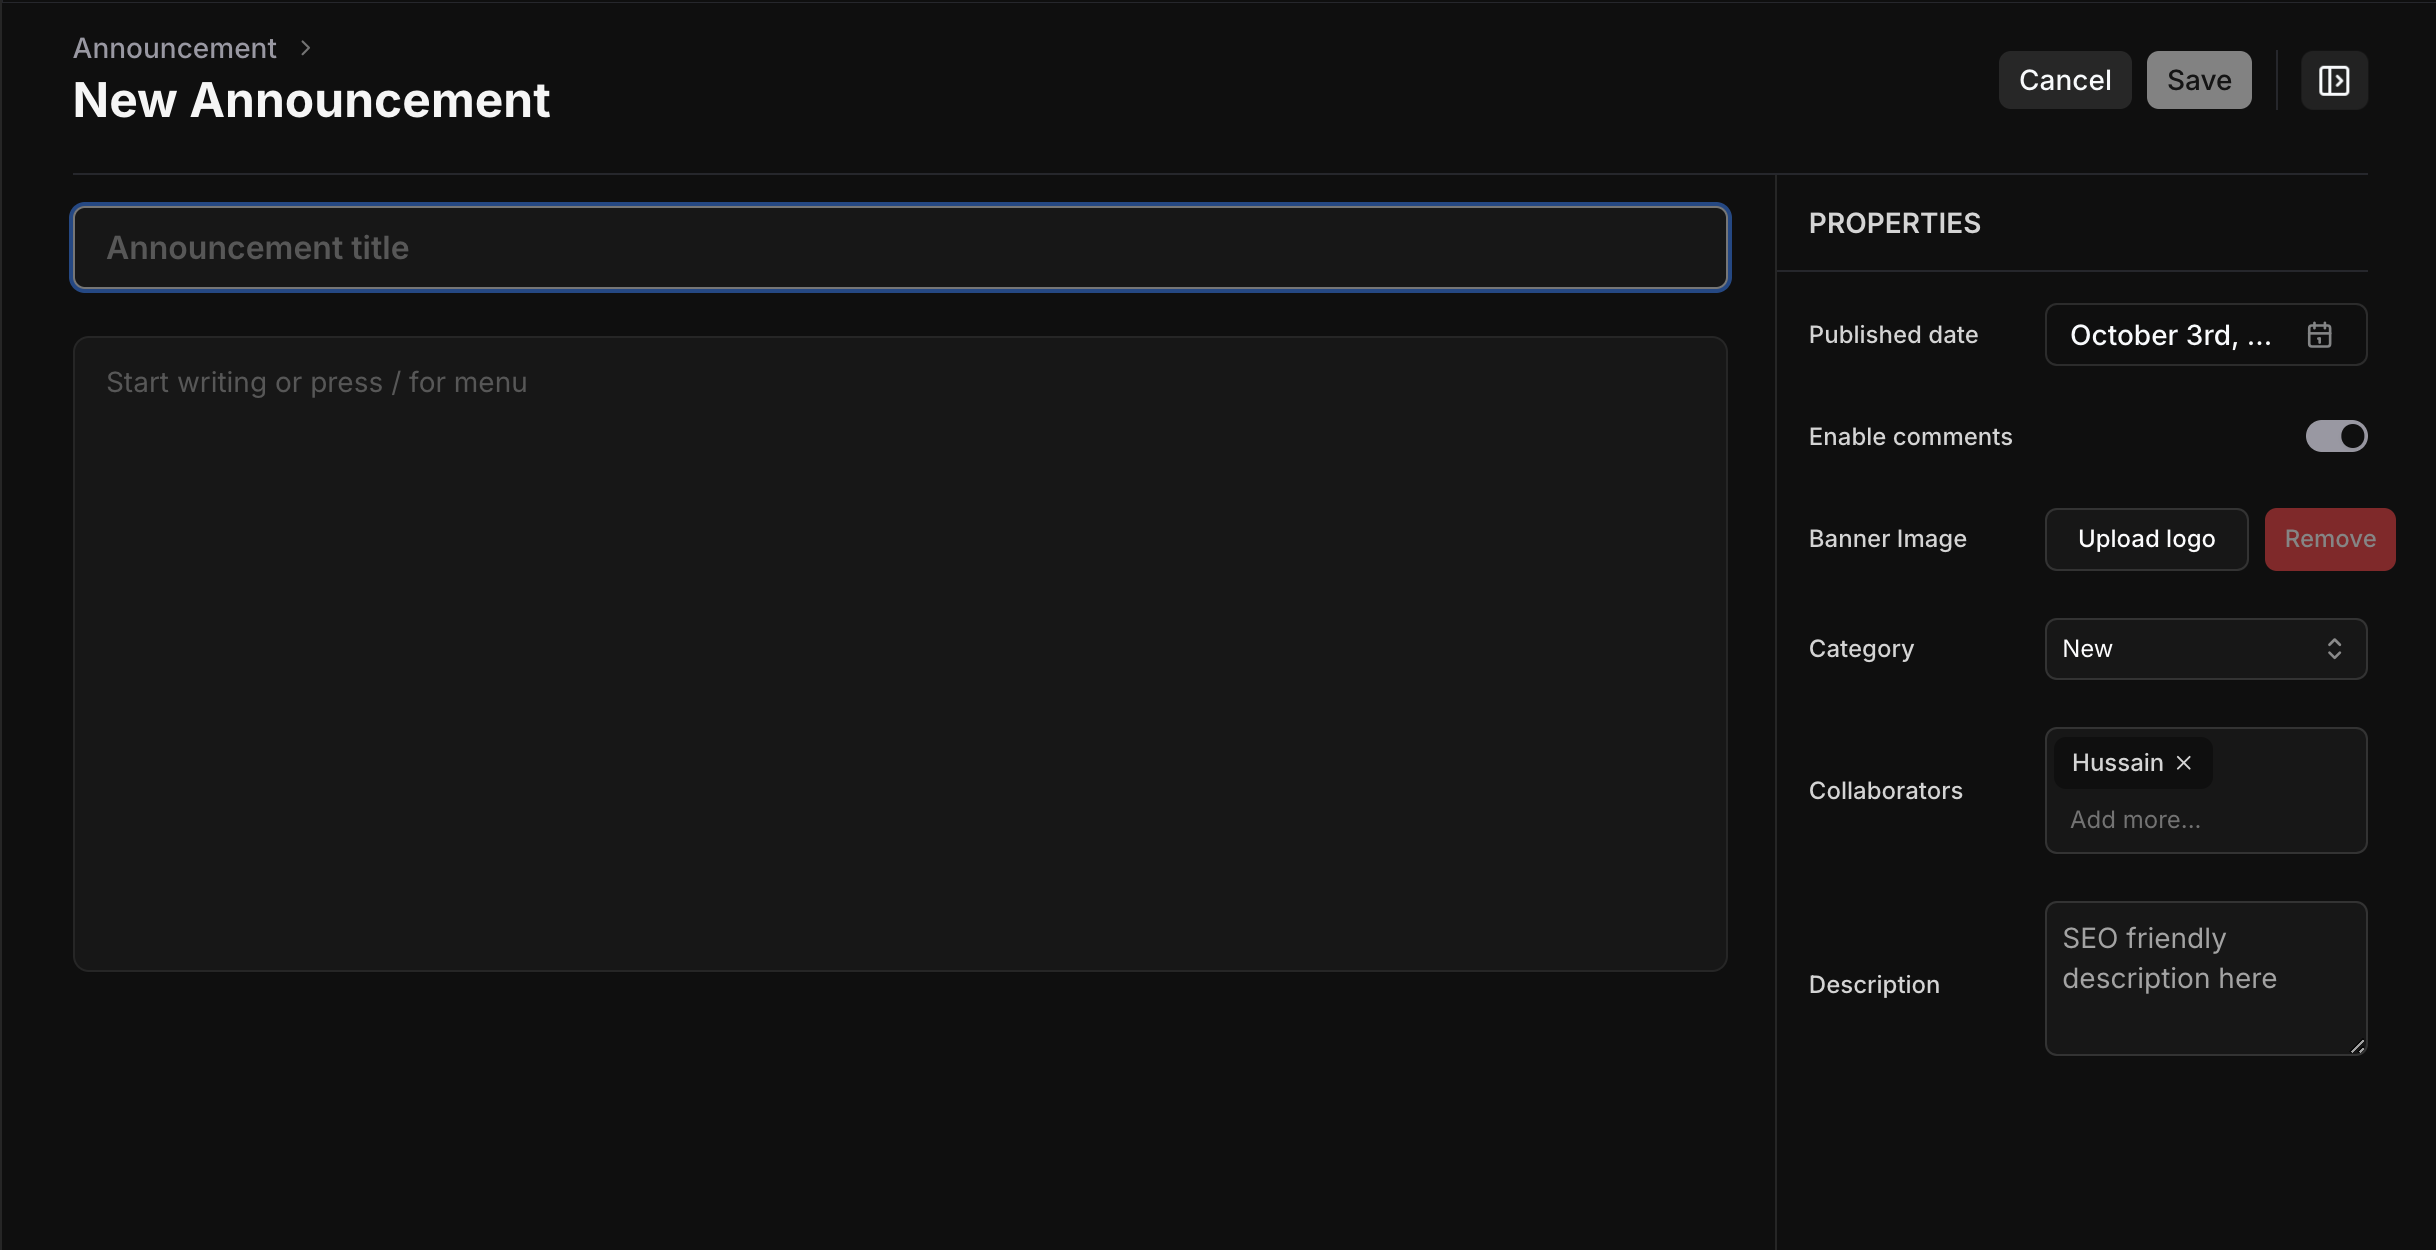Click the breadcrumb chevron after Announcement
The height and width of the screenshot is (1250, 2436).
pyautogui.click(x=306, y=48)
